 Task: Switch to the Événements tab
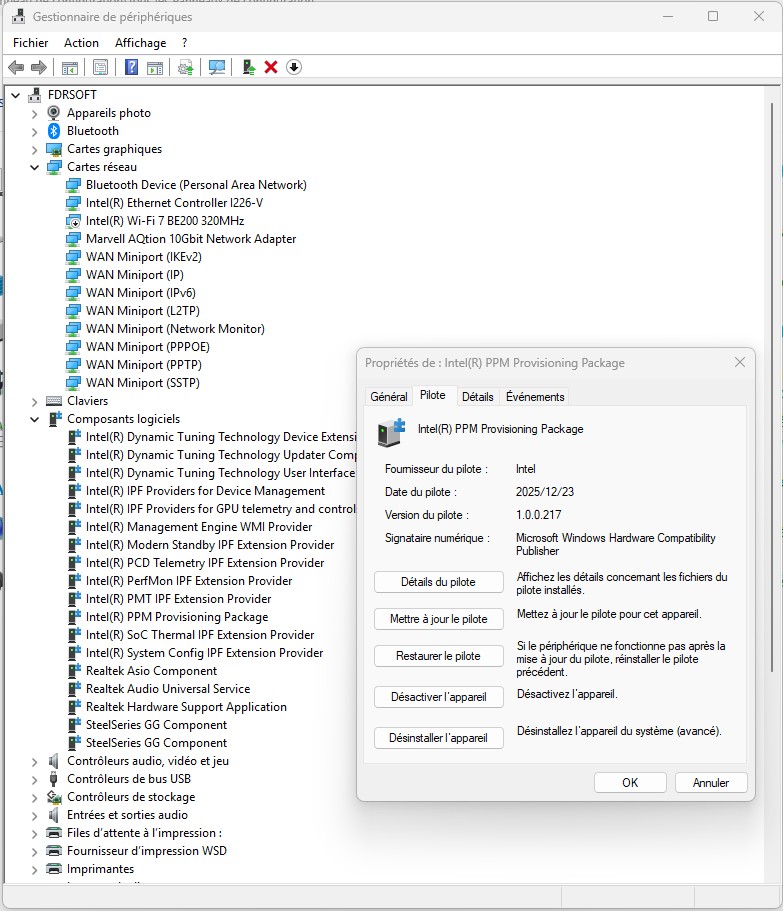(535, 397)
